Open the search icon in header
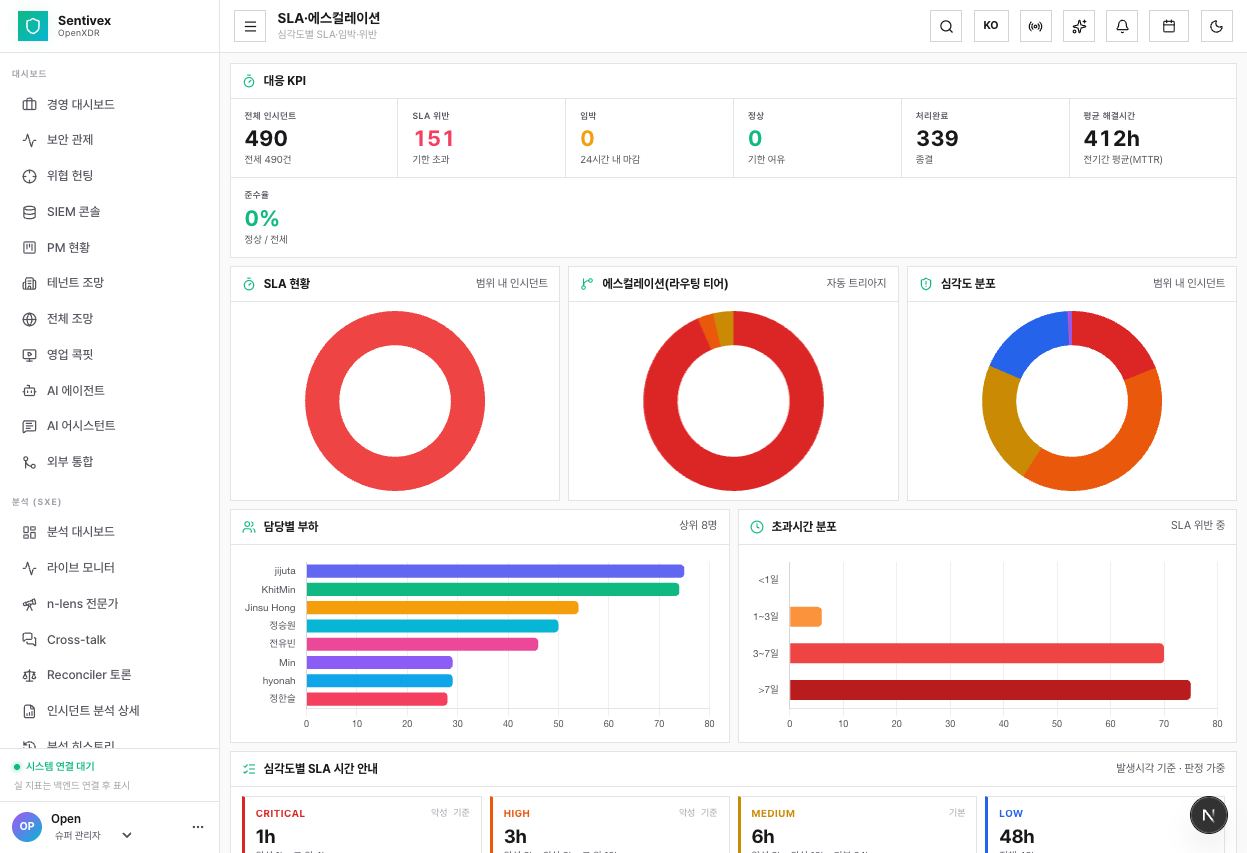This screenshot has height=853, width=1247. 946,26
